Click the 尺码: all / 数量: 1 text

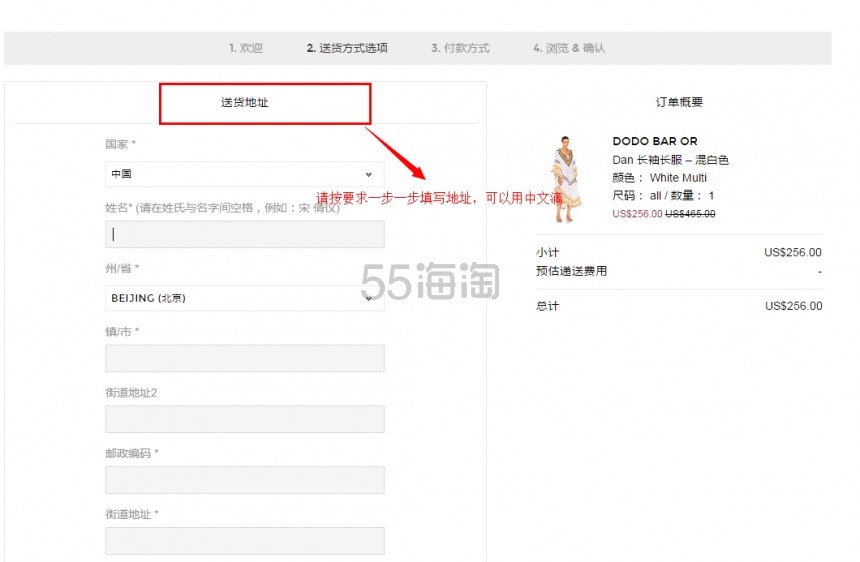coord(663,196)
